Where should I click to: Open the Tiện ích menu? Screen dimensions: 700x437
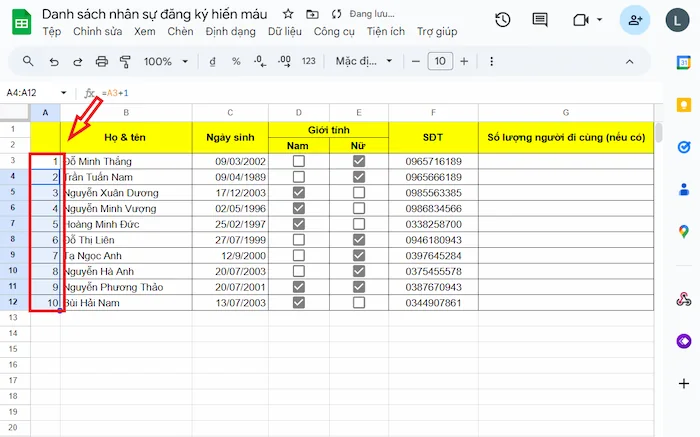(386, 32)
